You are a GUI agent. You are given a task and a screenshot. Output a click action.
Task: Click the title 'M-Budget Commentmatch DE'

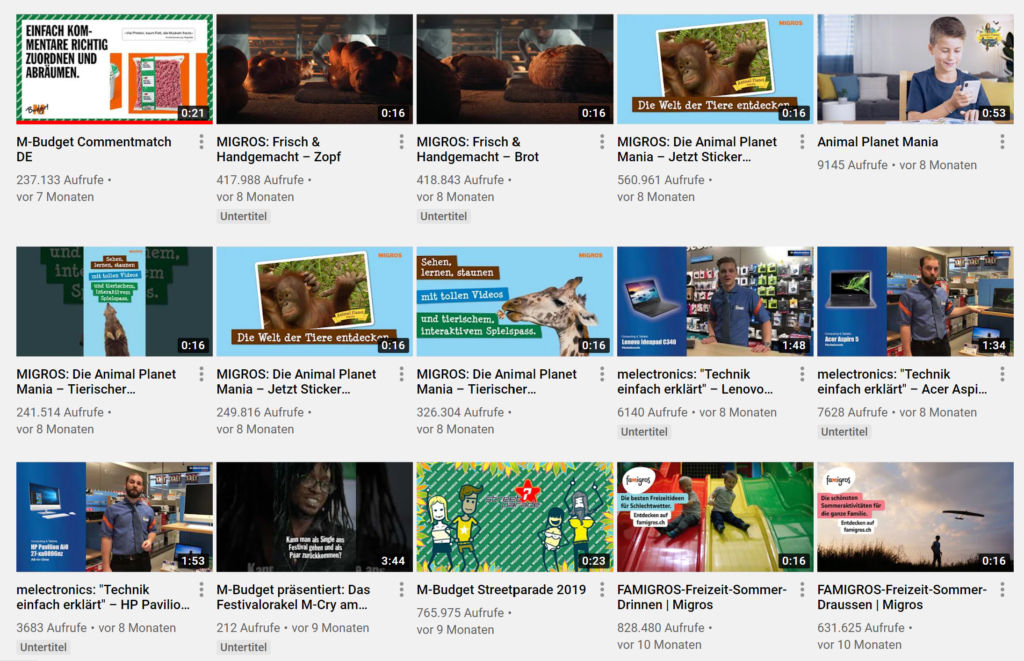point(94,150)
